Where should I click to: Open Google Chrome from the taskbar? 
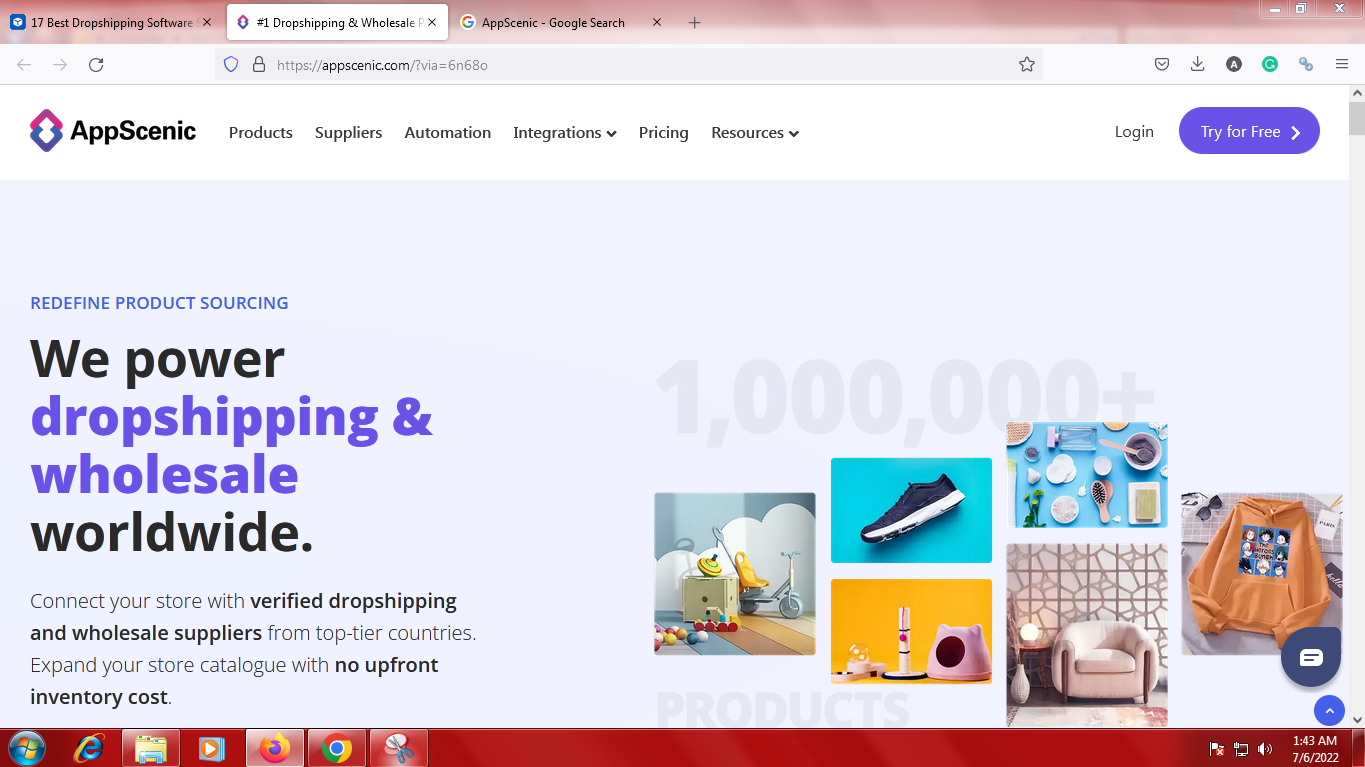pyautogui.click(x=337, y=748)
